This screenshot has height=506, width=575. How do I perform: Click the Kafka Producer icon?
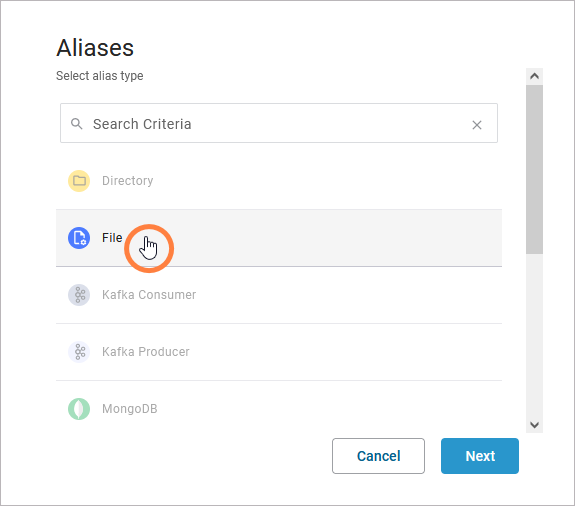[x=79, y=352]
